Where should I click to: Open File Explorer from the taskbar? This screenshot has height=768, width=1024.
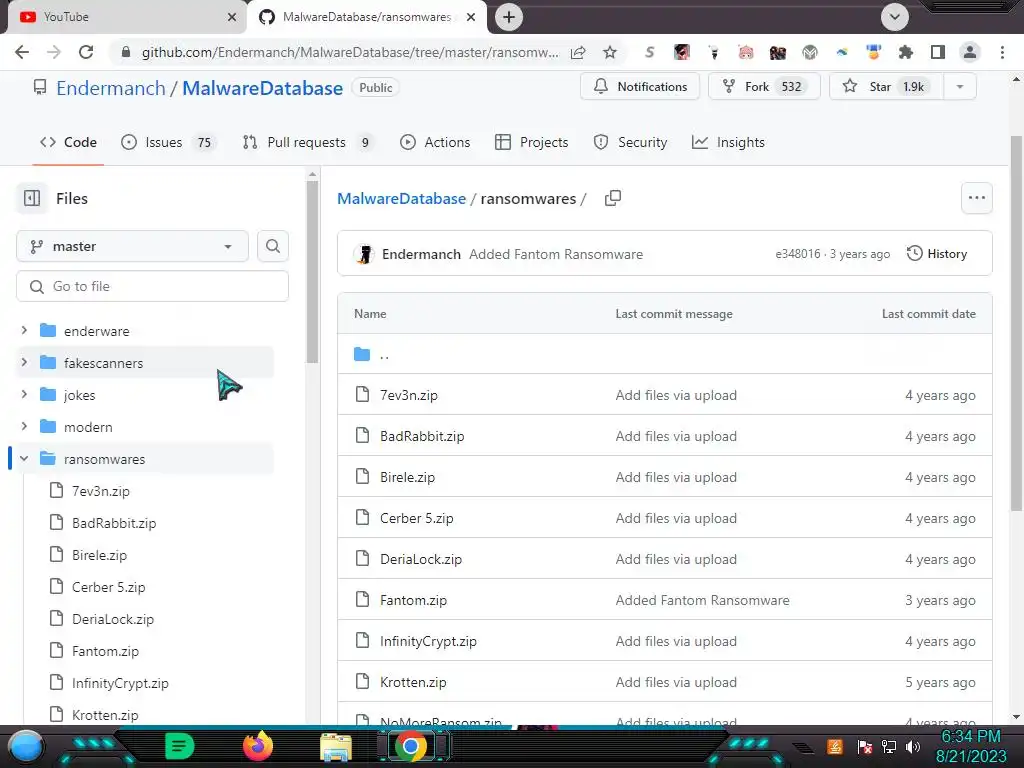coord(336,747)
